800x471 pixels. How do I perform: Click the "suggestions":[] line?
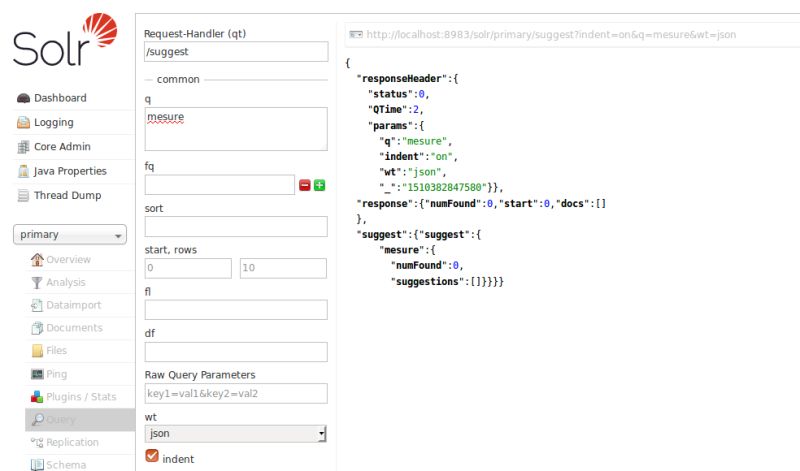pyautogui.click(x=447, y=282)
